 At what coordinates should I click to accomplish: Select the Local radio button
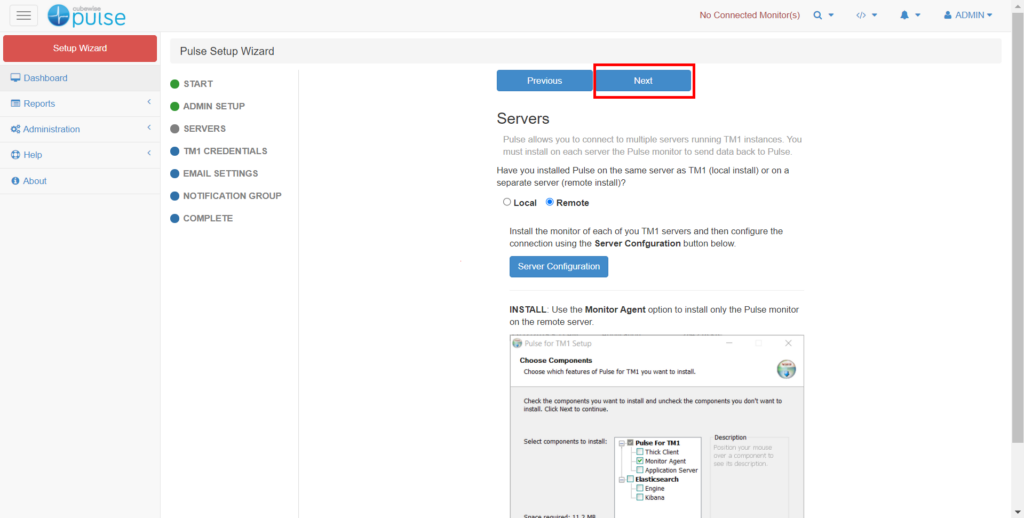[507, 203]
